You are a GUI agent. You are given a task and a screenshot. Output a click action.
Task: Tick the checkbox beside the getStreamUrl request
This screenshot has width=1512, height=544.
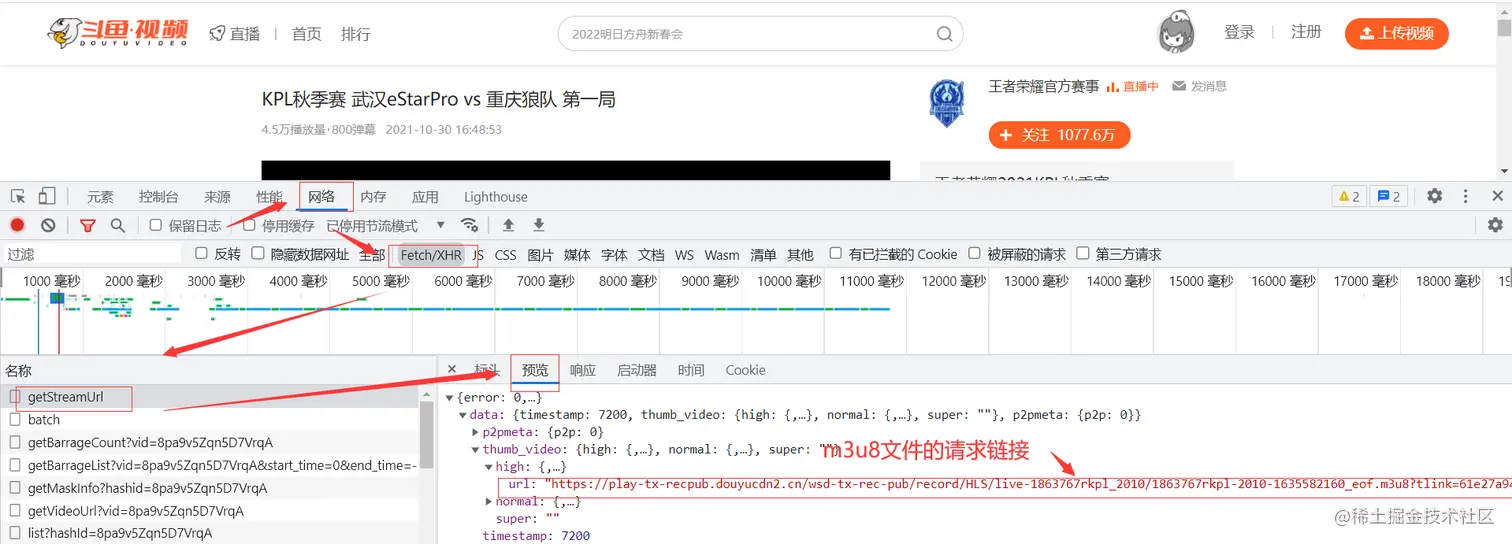[x=15, y=397]
